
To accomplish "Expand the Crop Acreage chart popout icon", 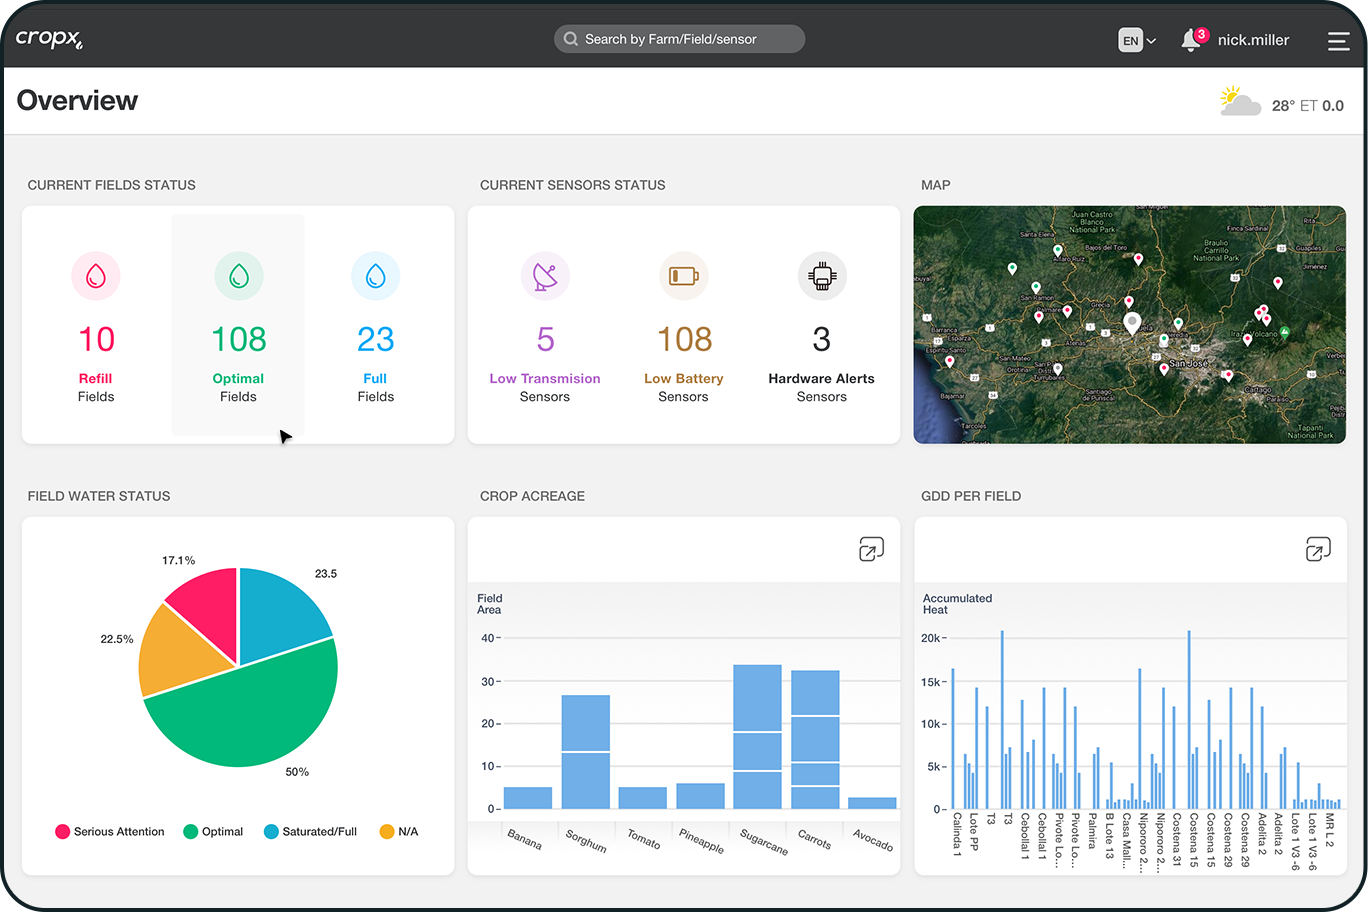I will coord(871,549).
